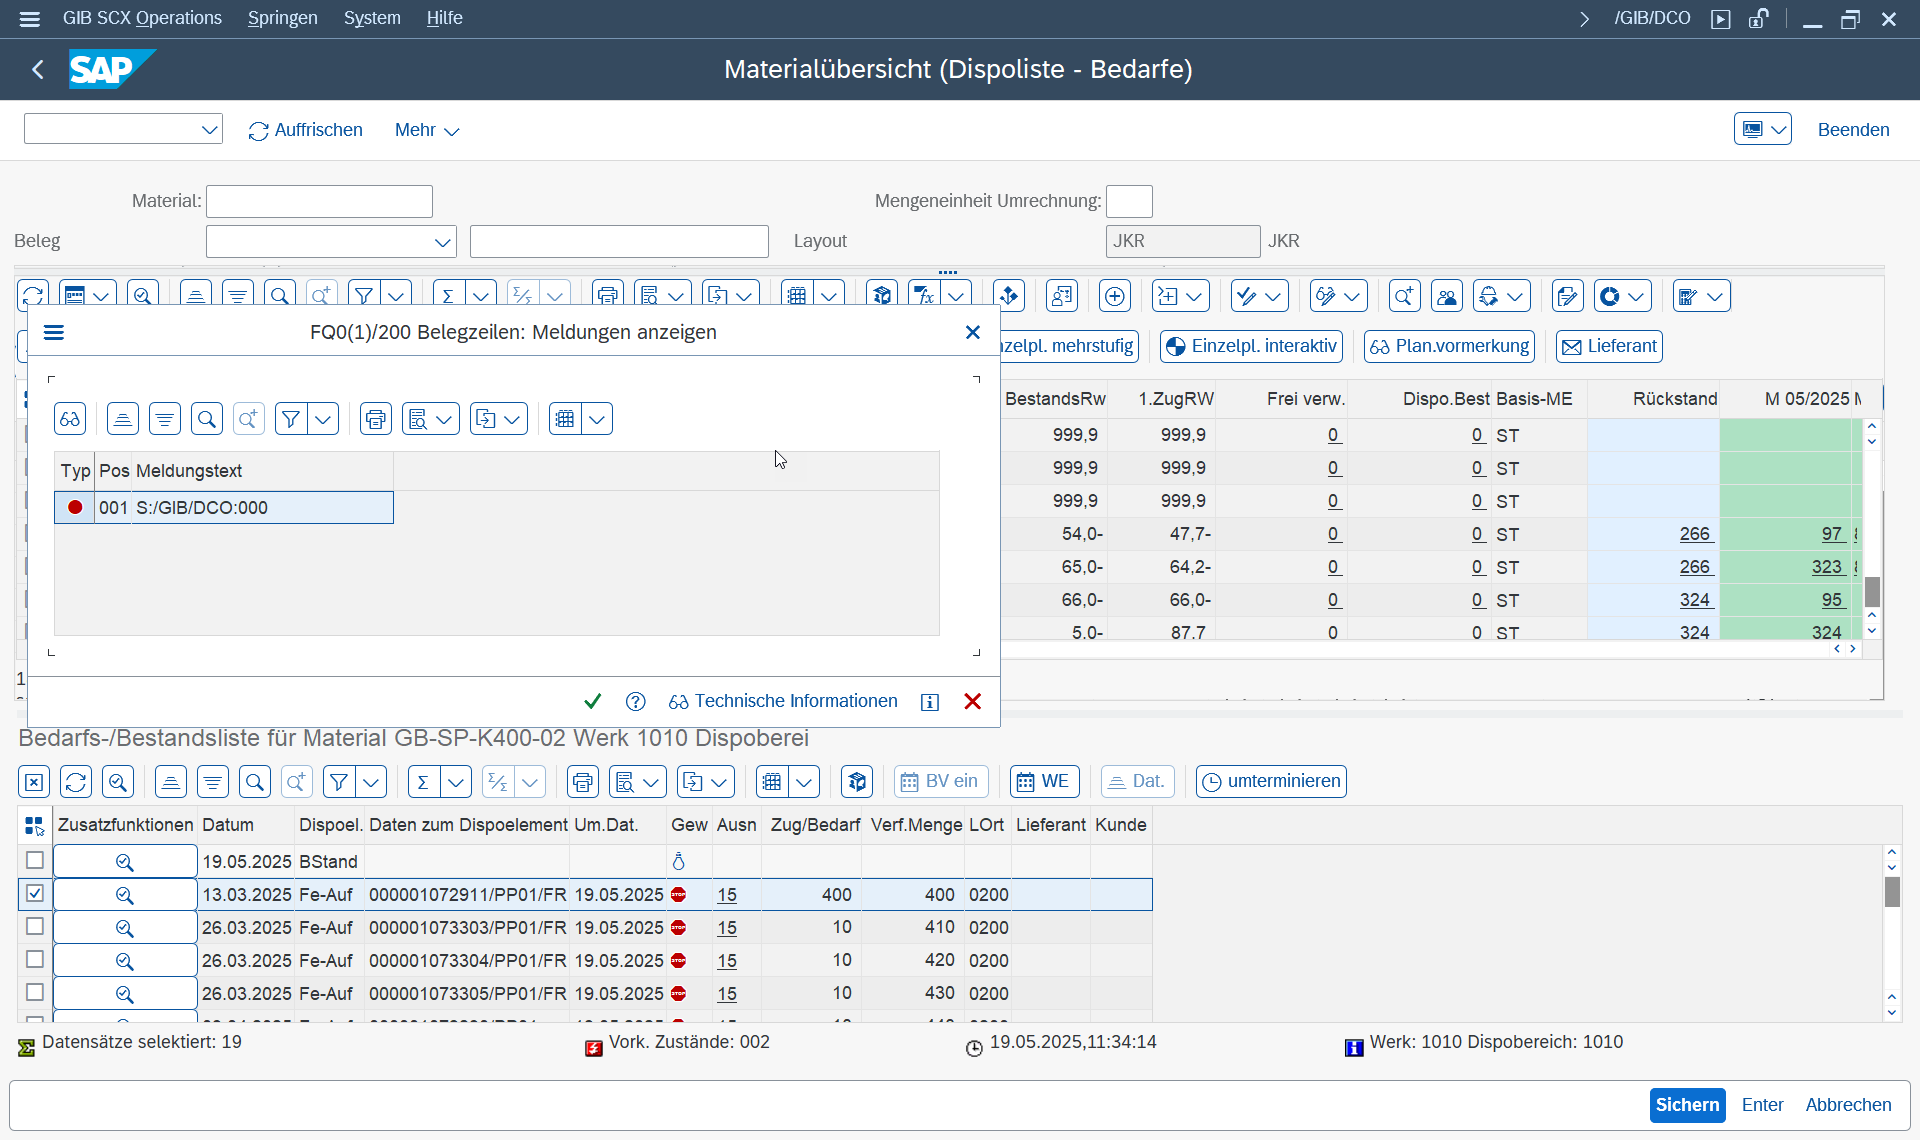The height and width of the screenshot is (1140, 1920).
Task: Open the Mehr dropdown menu
Action: click(x=427, y=130)
